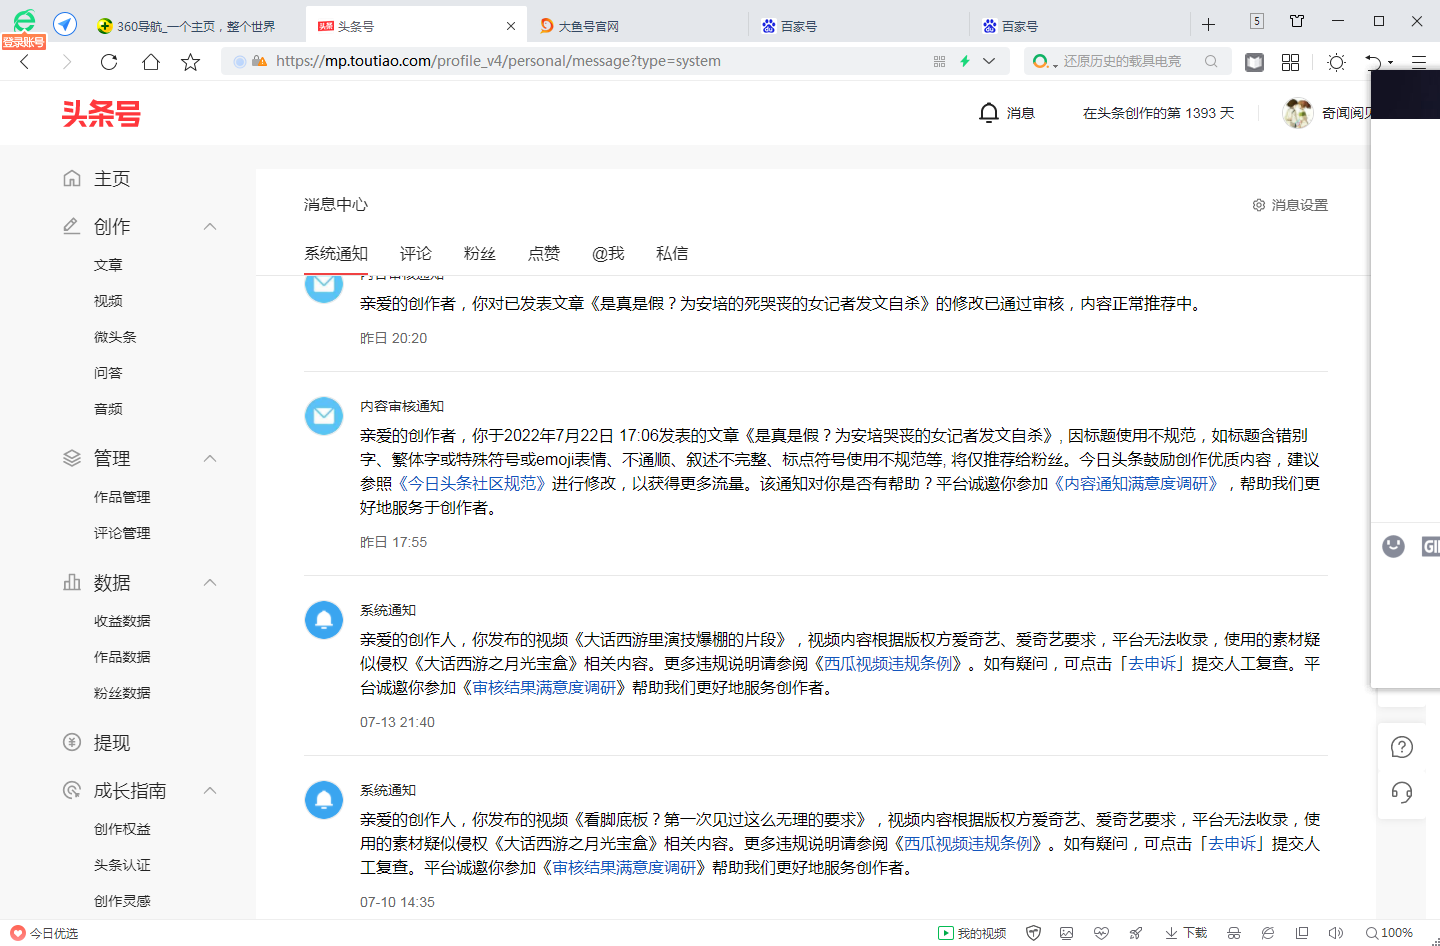Go to browser home page icon

pyautogui.click(x=150, y=62)
